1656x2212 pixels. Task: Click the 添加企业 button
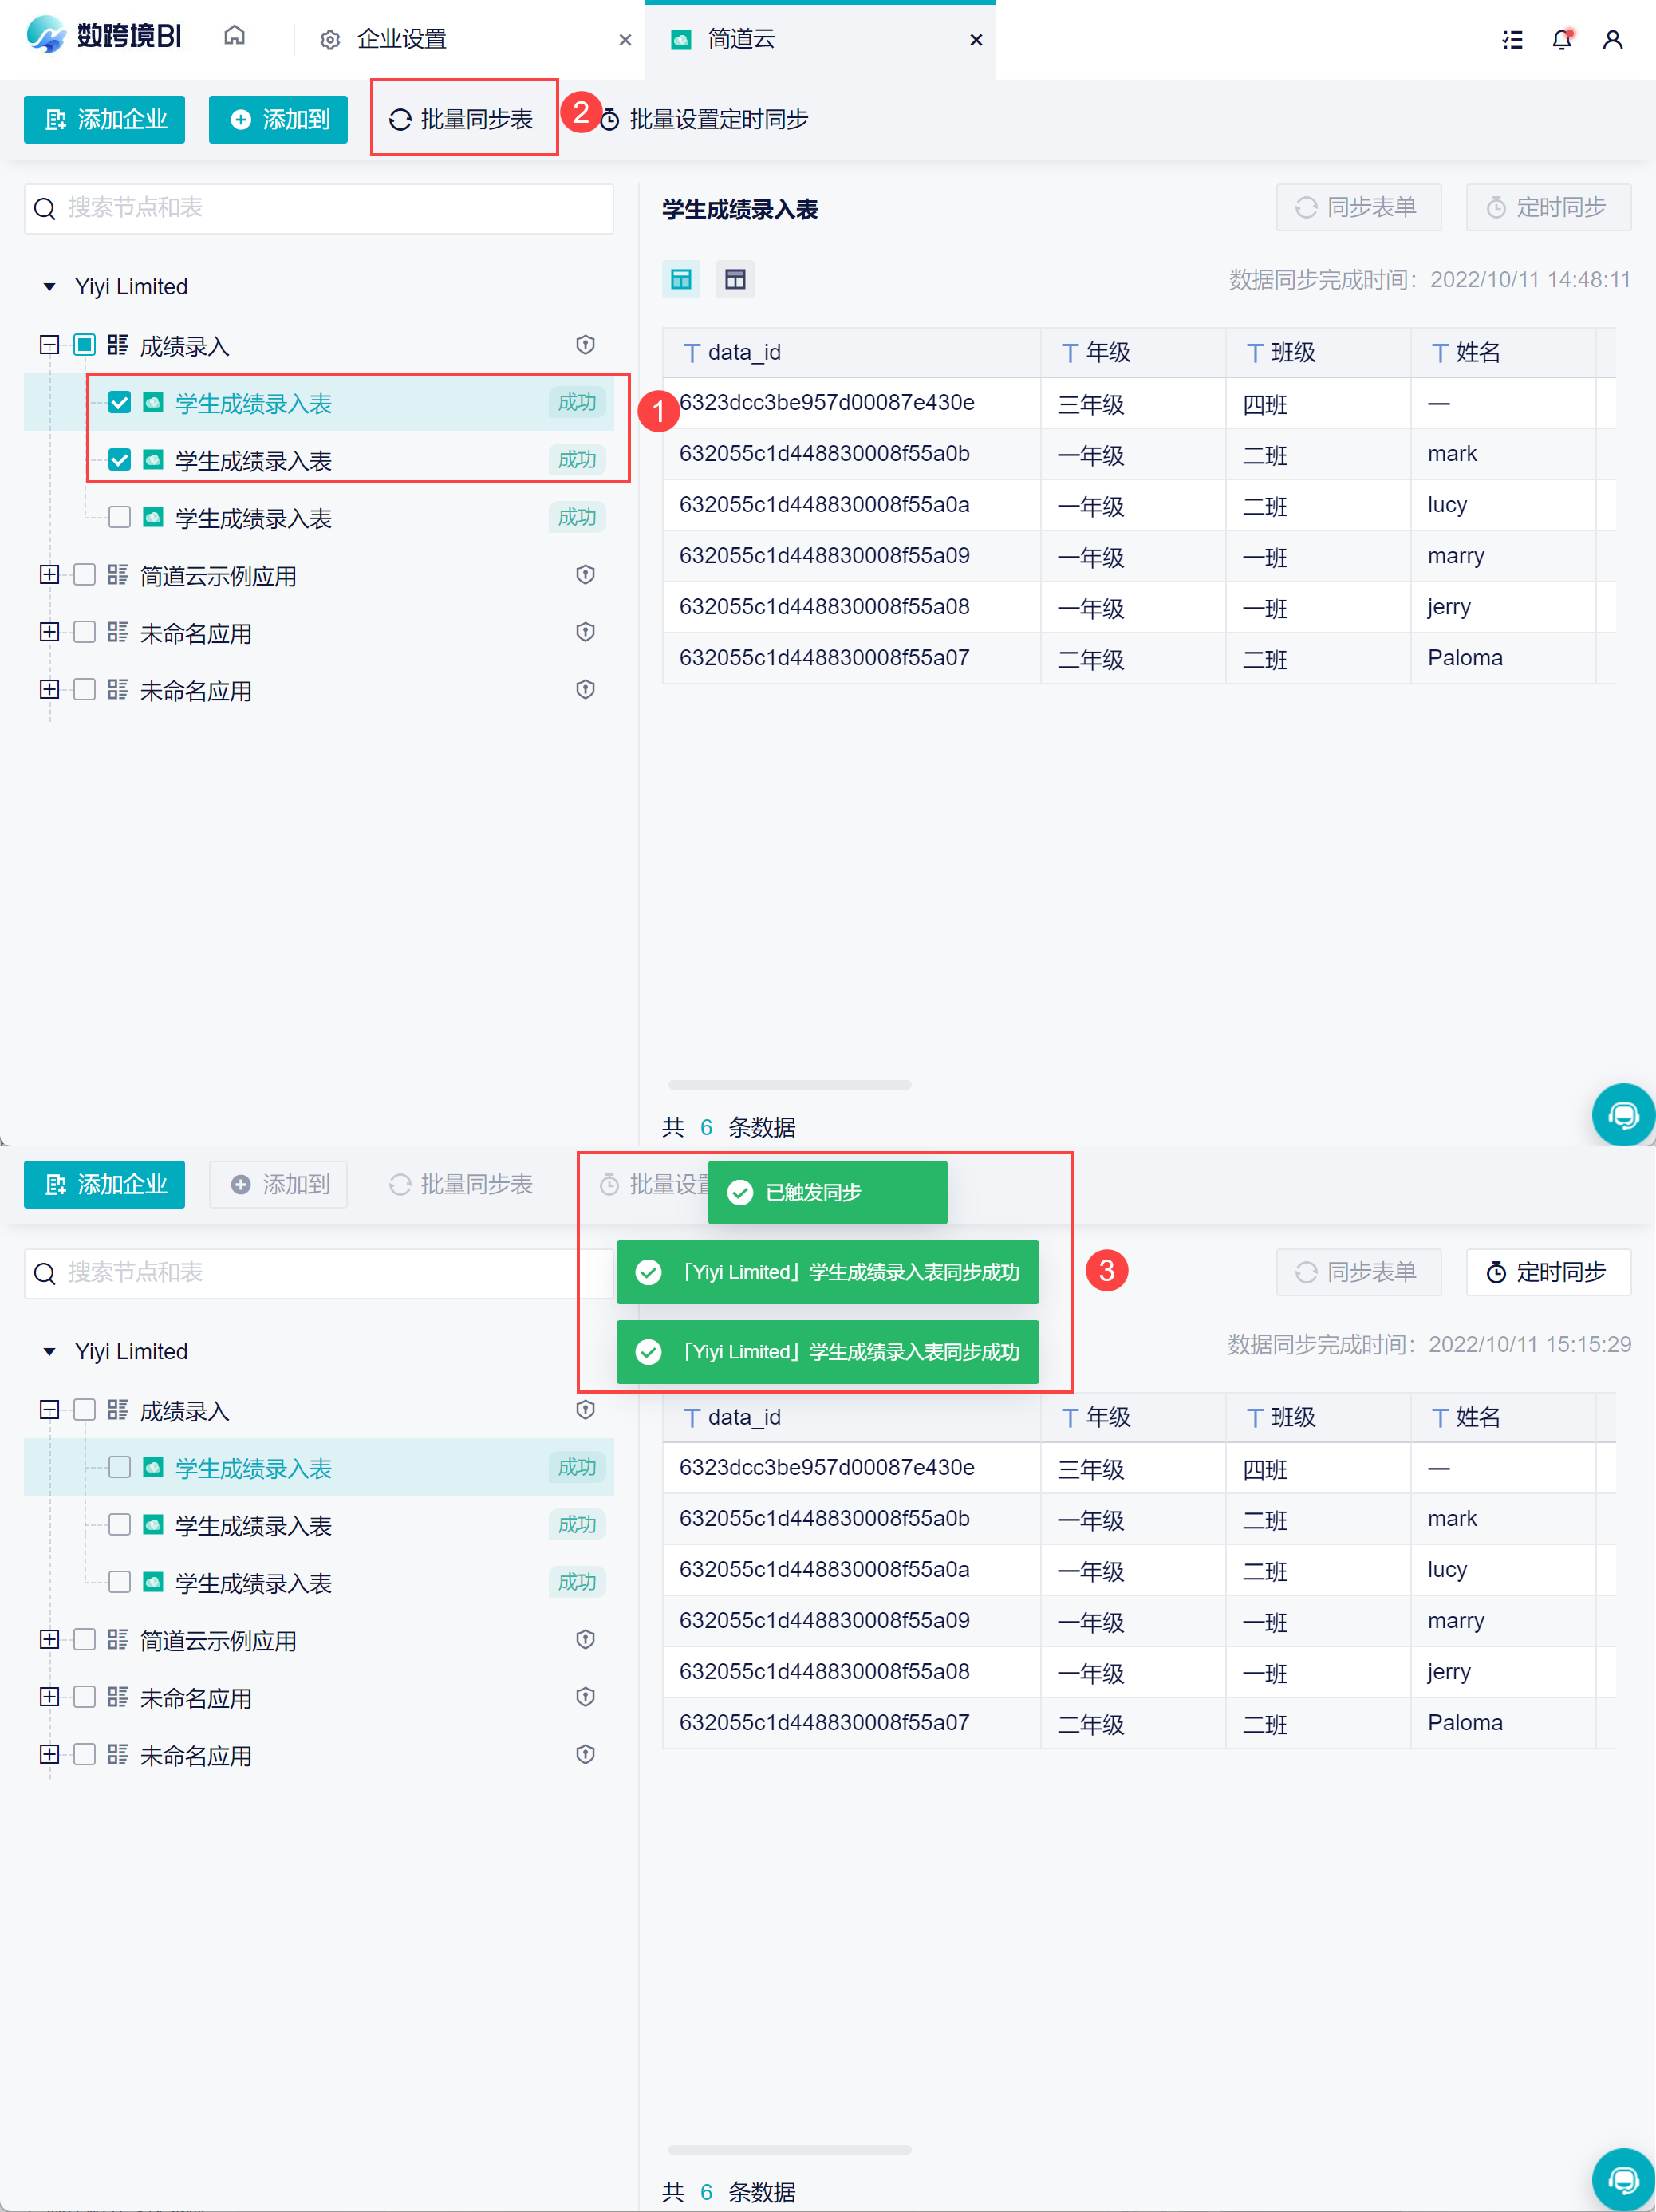pos(105,120)
